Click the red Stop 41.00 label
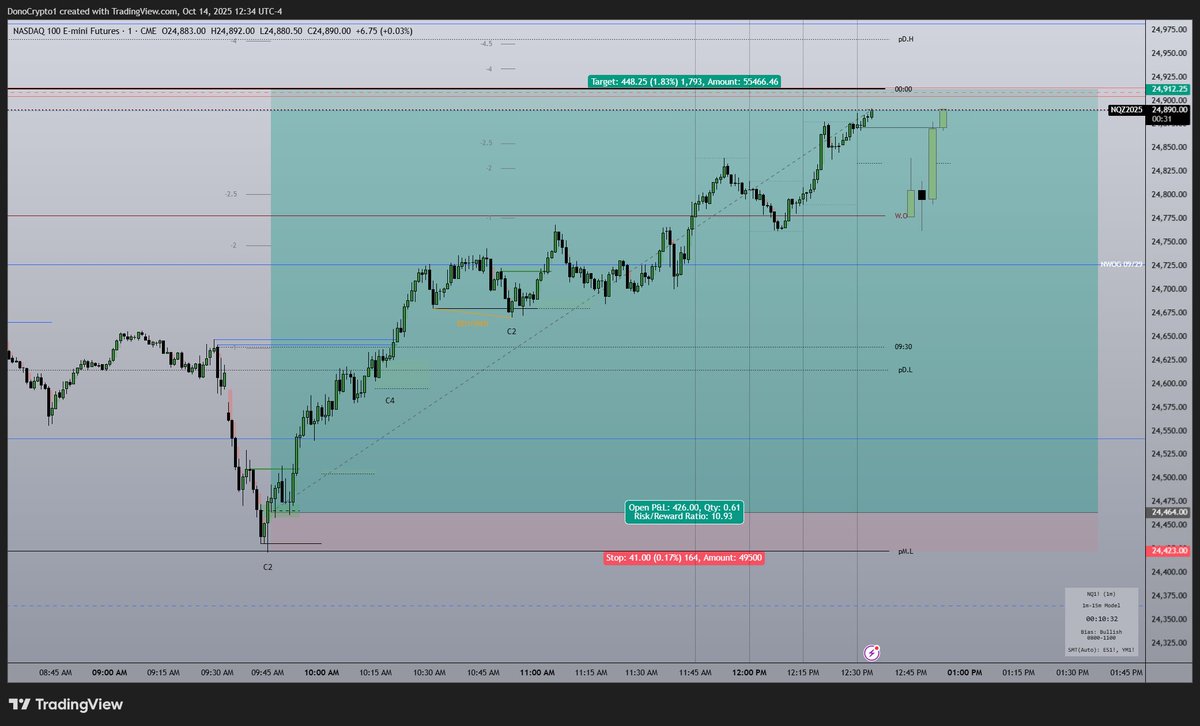This screenshot has height=726, width=1200. (x=684, y=557)
